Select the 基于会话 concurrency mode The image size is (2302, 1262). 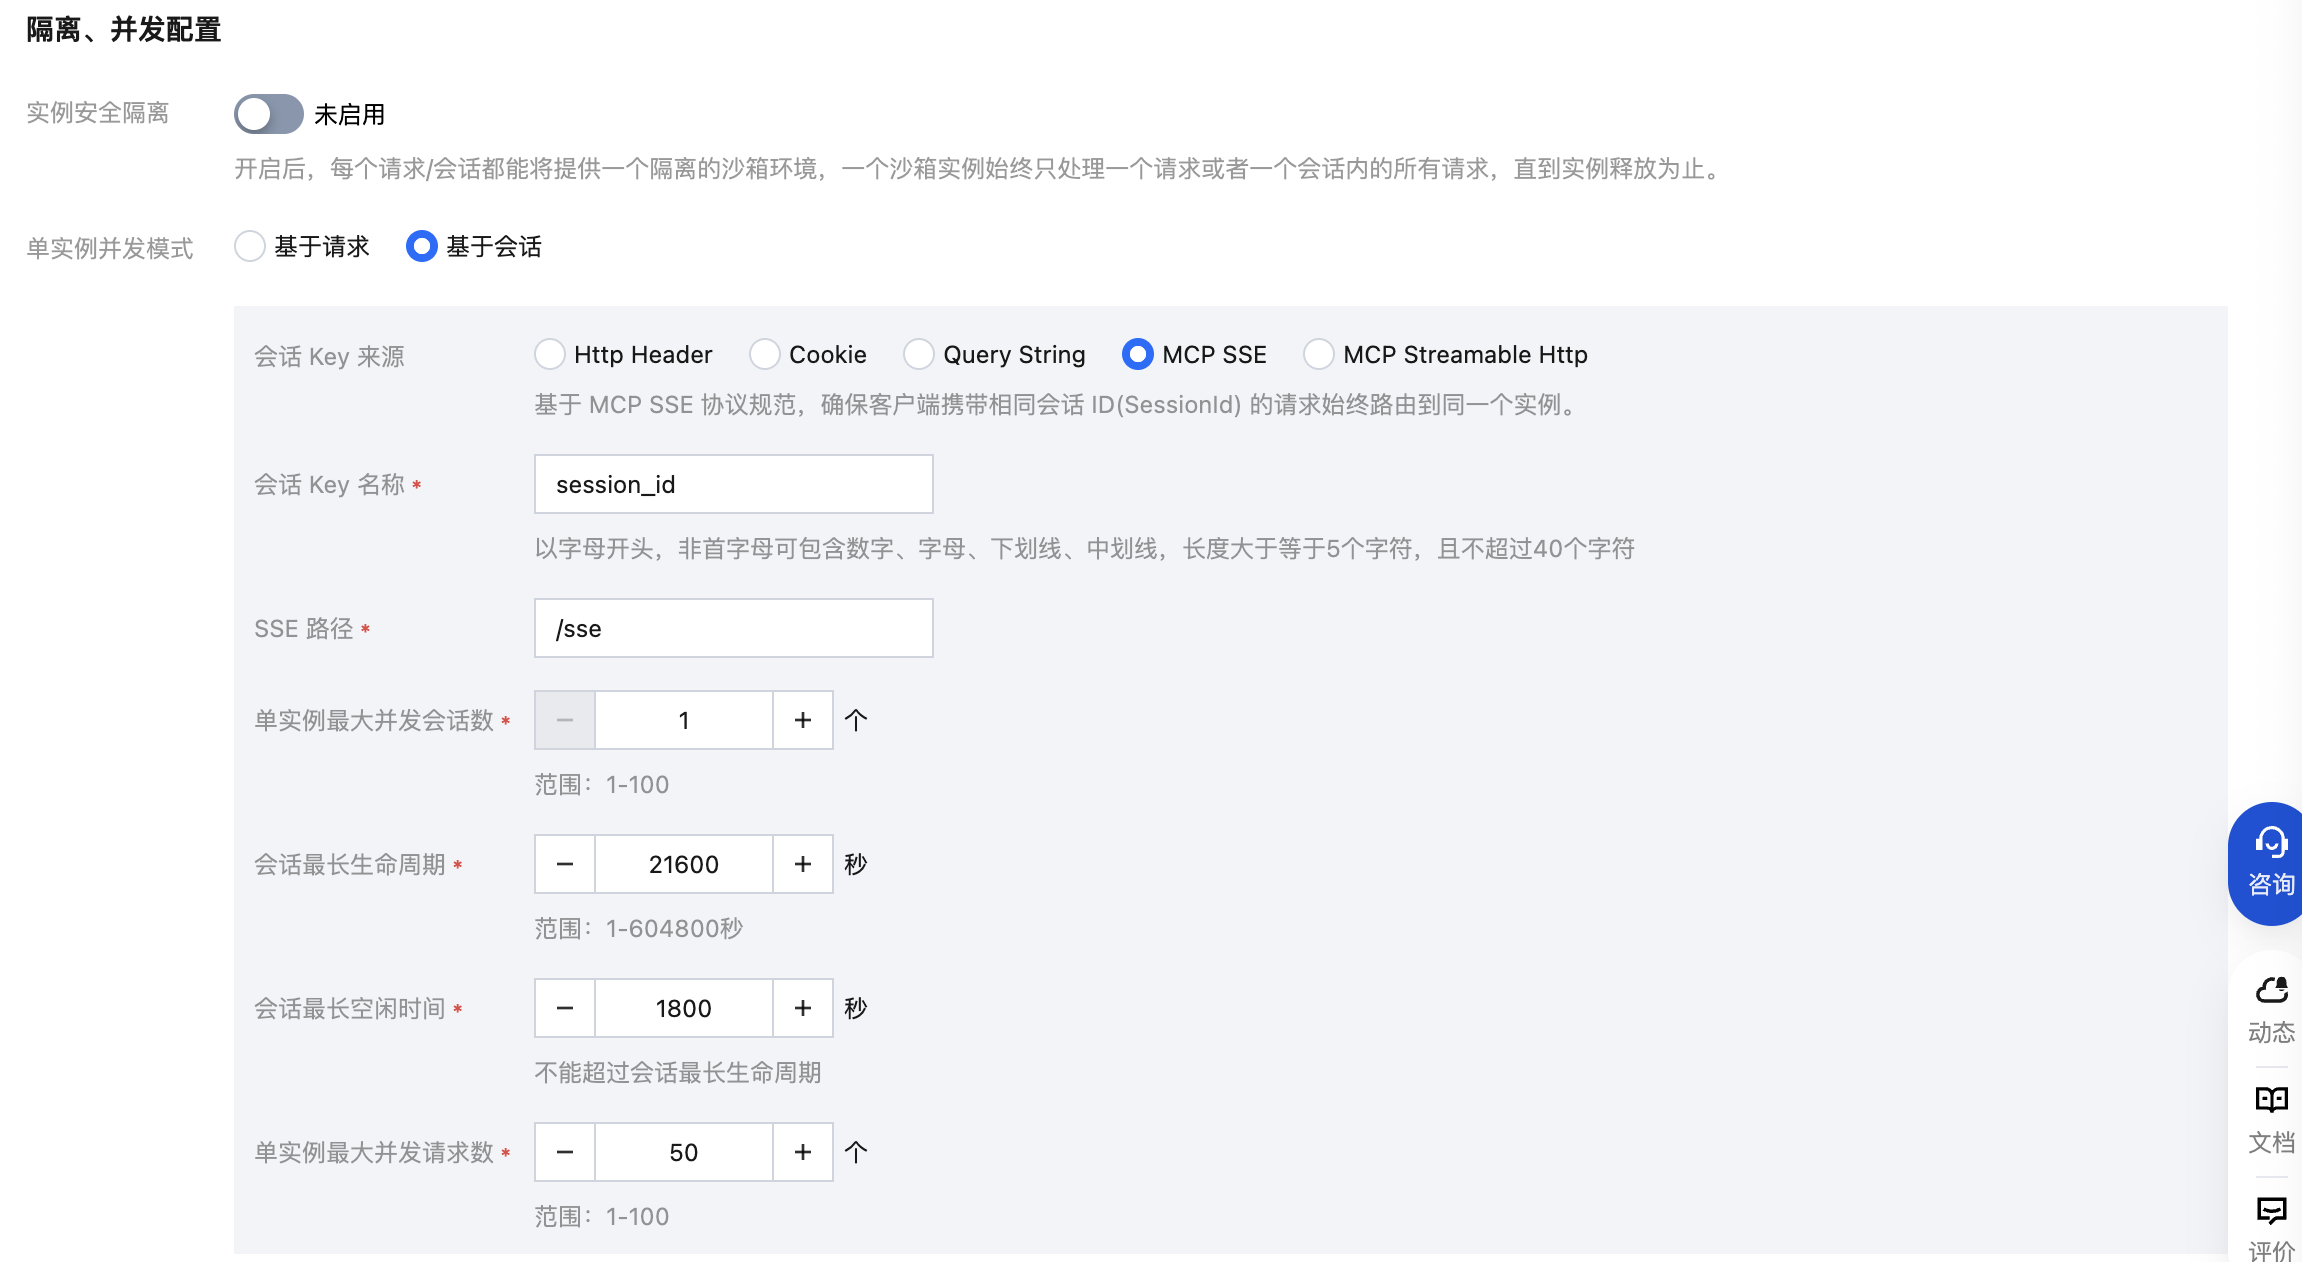(x=422, y=246)
